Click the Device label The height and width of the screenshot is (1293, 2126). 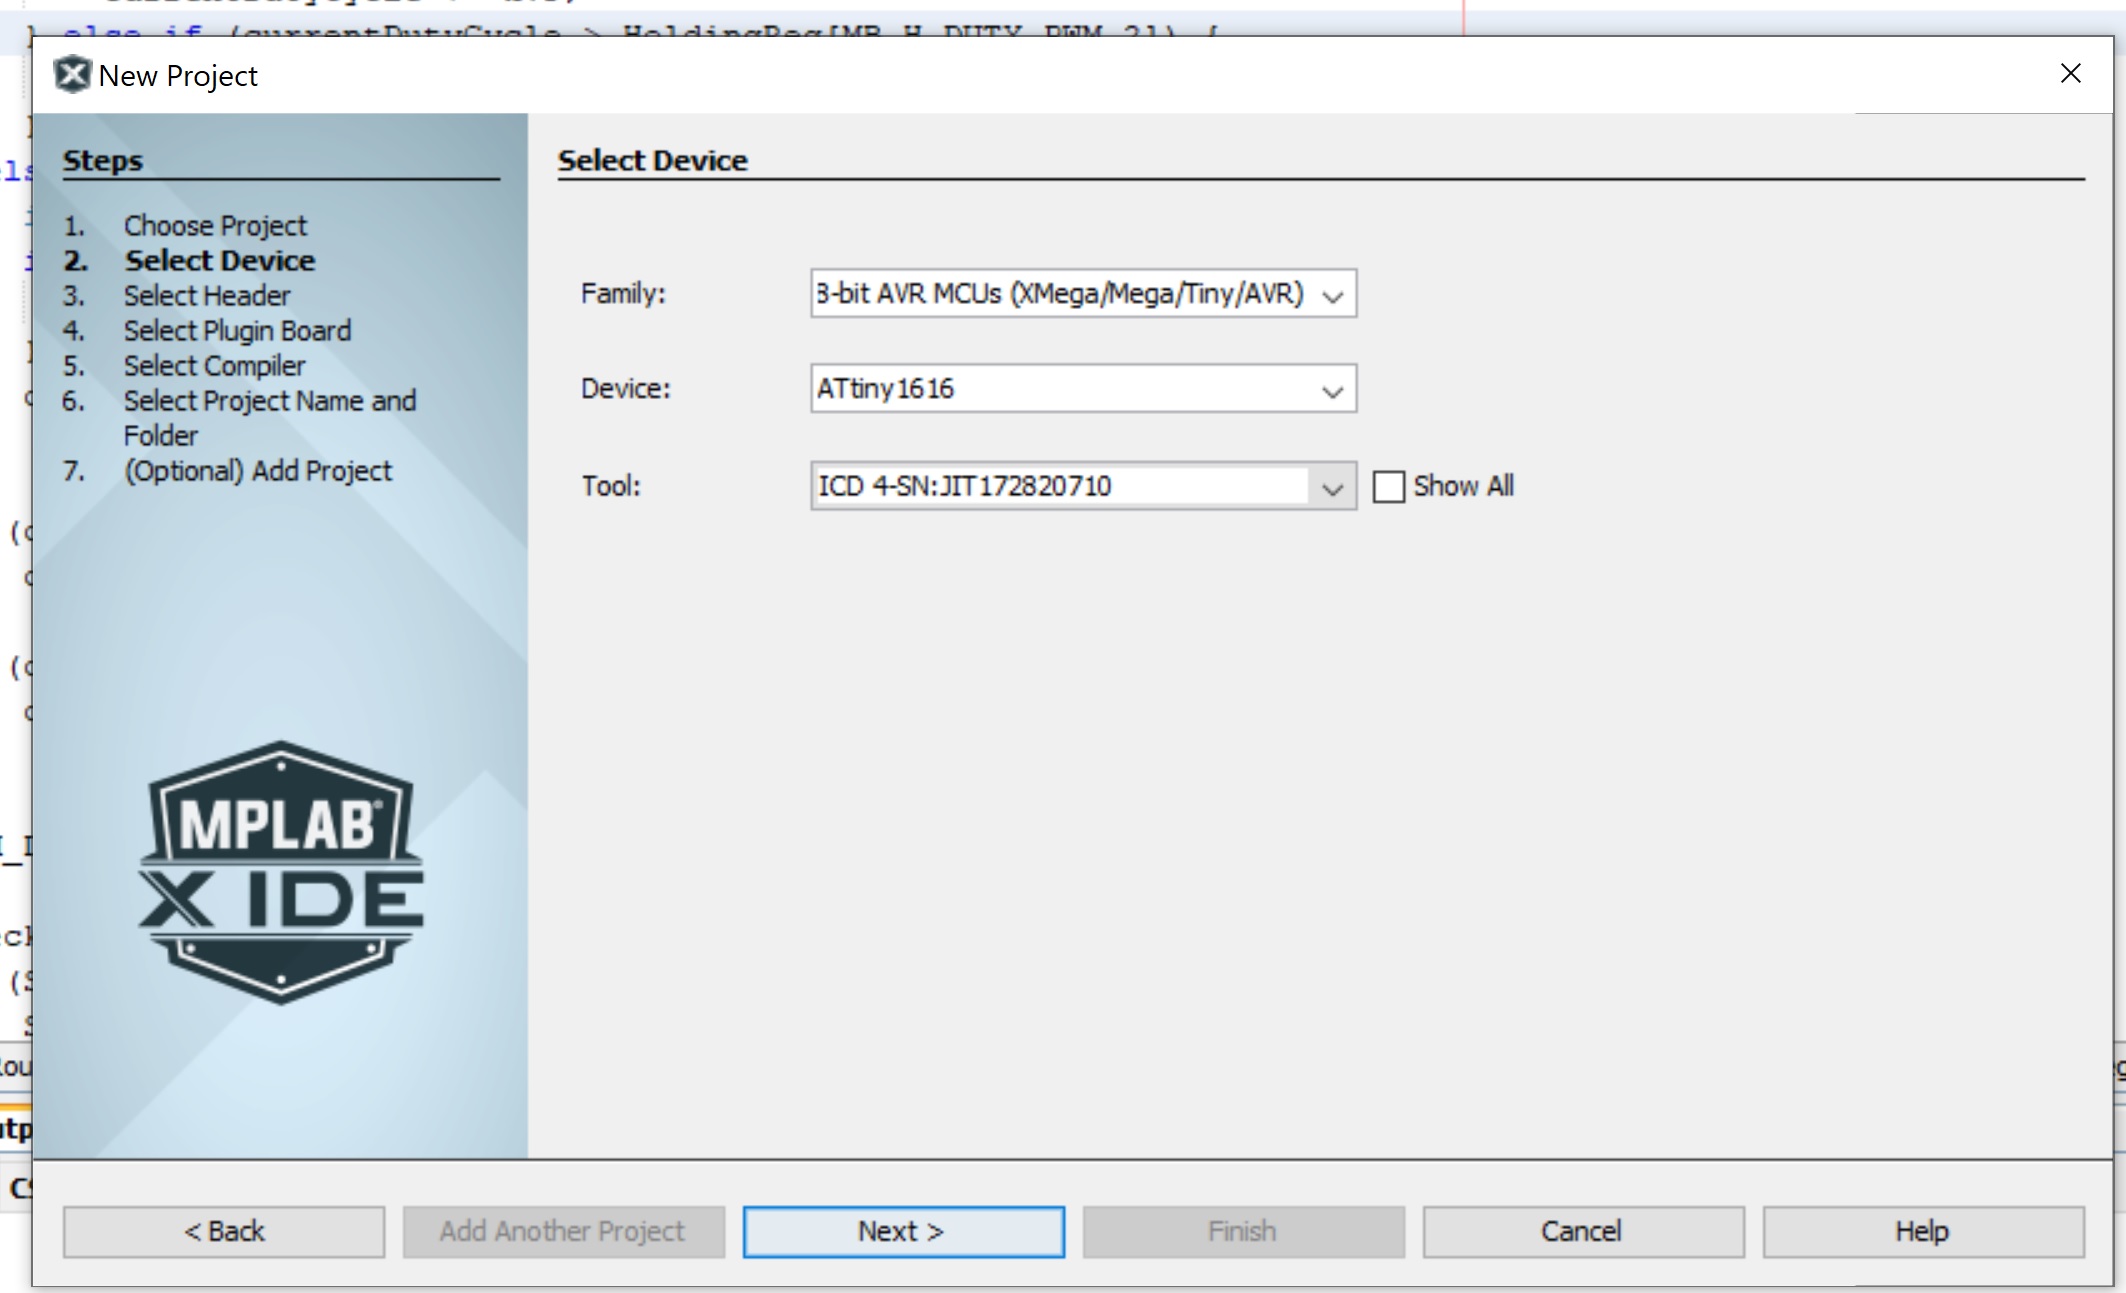626,389
